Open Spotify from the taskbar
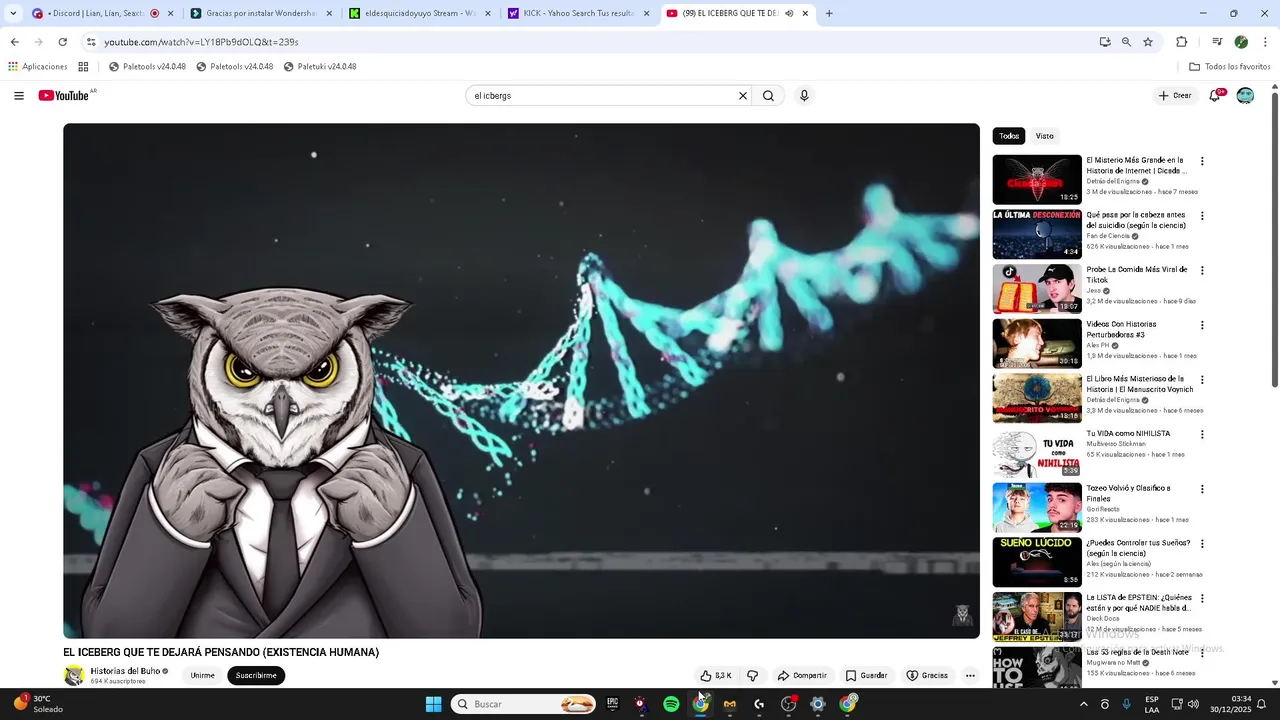1280x720 pixels. coord(671,704)
